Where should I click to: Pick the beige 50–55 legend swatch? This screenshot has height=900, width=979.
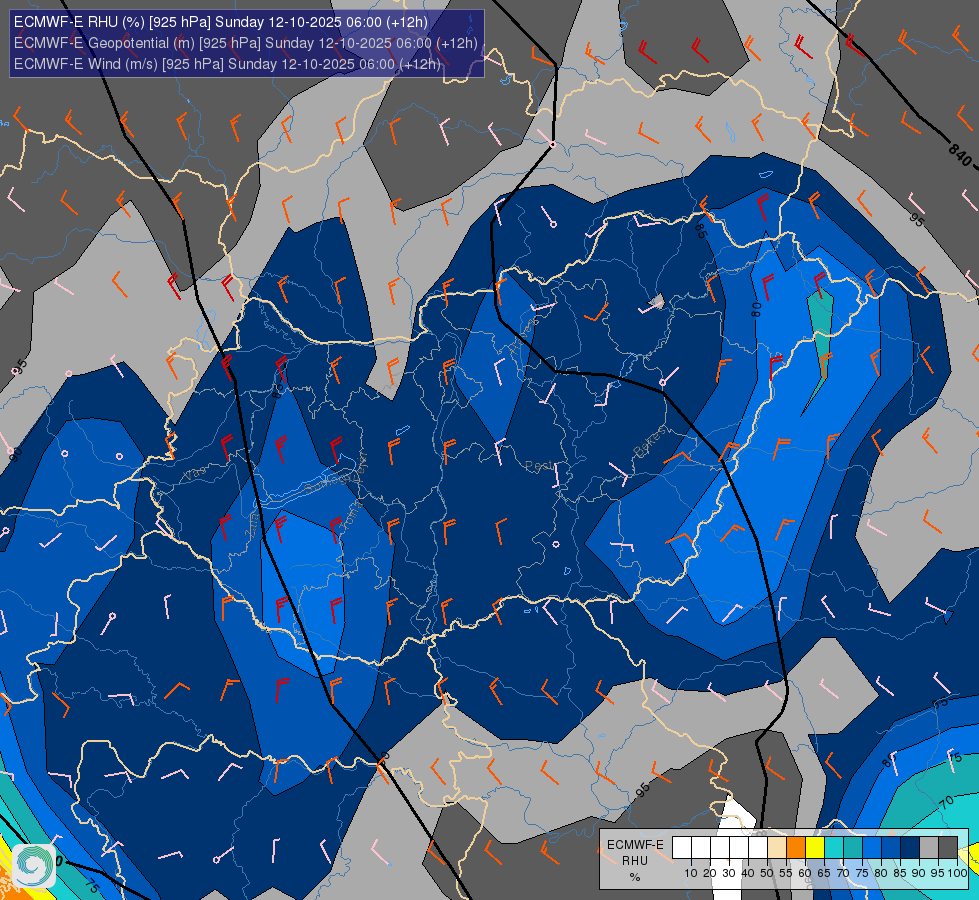tap(777, 848)
